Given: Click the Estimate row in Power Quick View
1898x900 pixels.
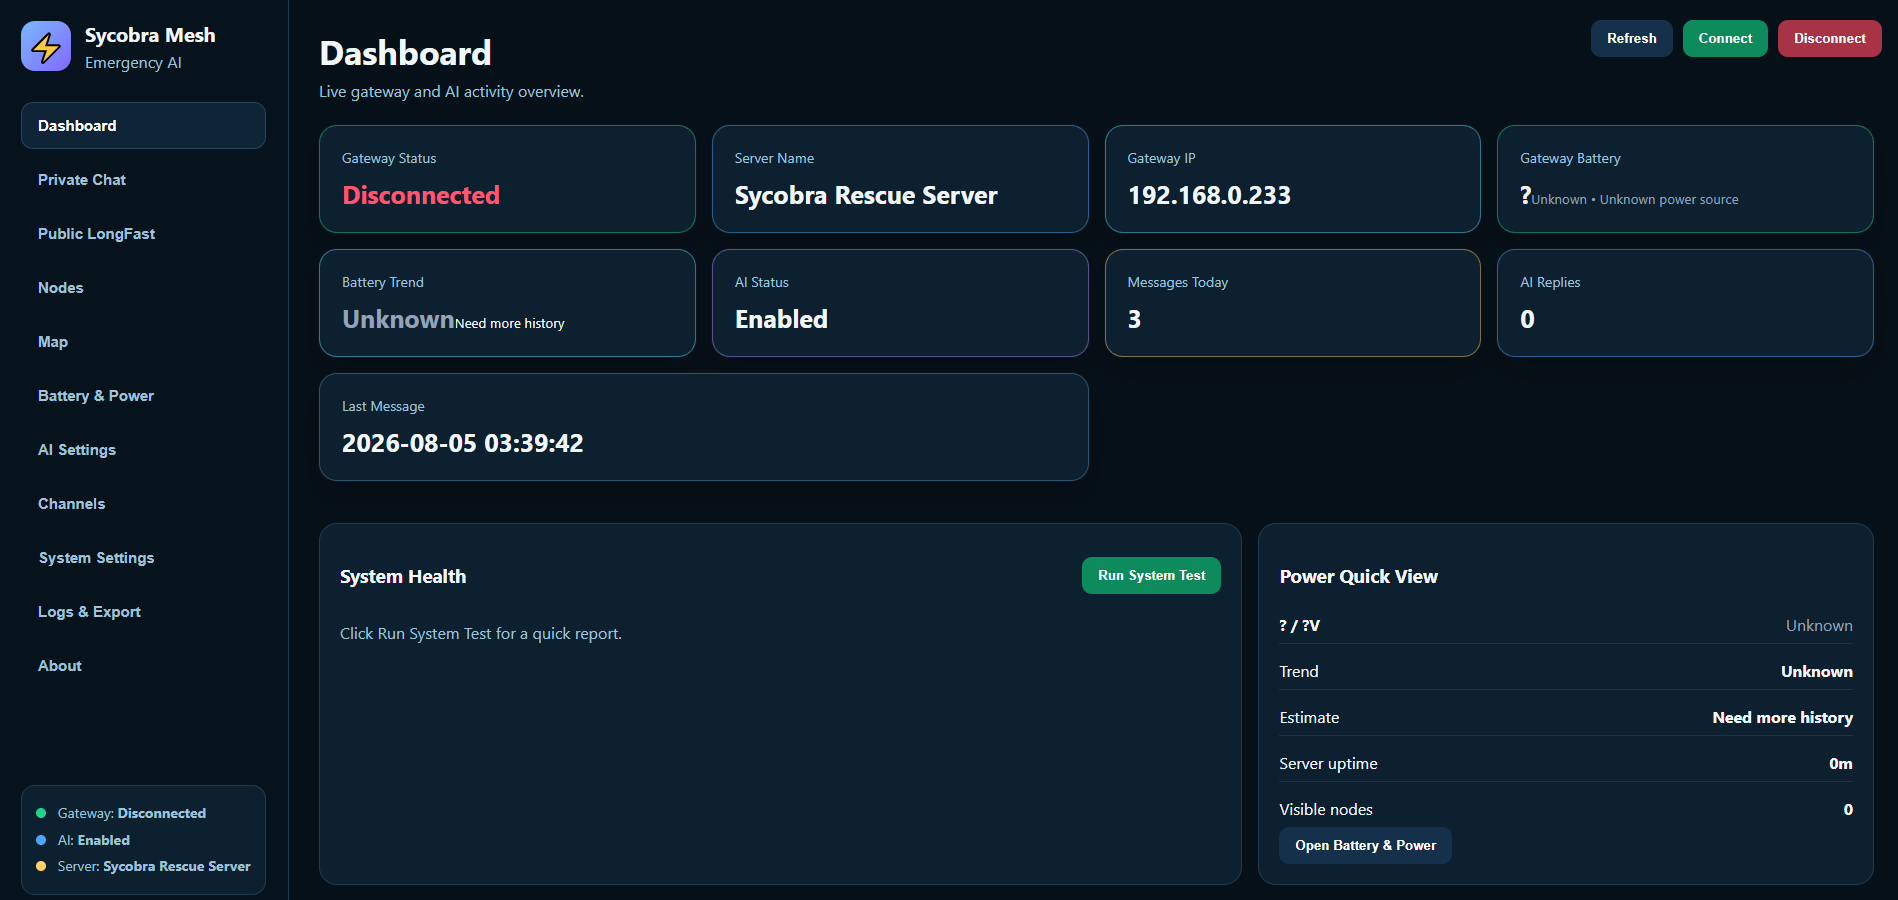Looking at the screenshot, I should (x=1565, y=717).
